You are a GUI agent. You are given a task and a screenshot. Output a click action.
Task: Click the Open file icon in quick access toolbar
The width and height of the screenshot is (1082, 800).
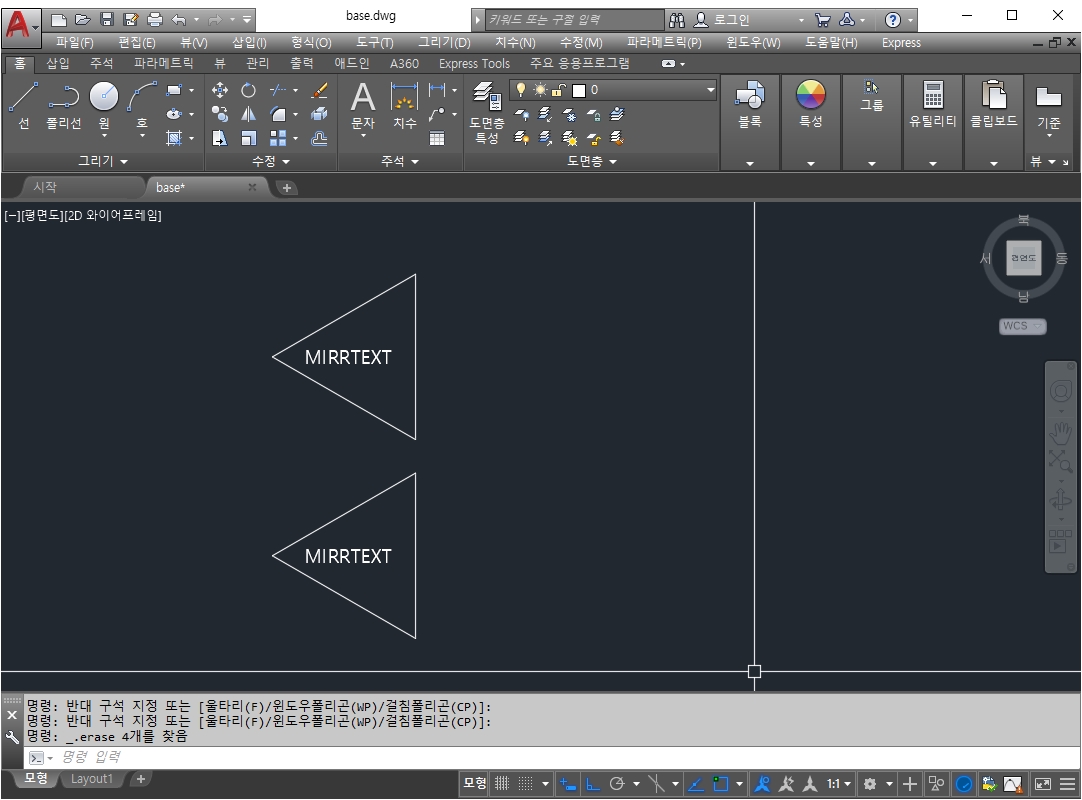point(83,19)
